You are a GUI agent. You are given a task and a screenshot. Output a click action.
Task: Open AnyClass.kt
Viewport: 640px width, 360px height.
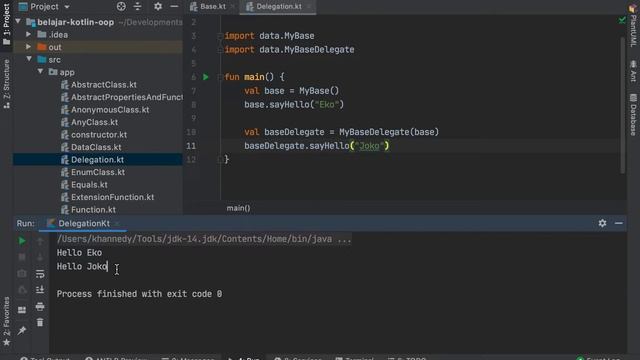point(94,122)
